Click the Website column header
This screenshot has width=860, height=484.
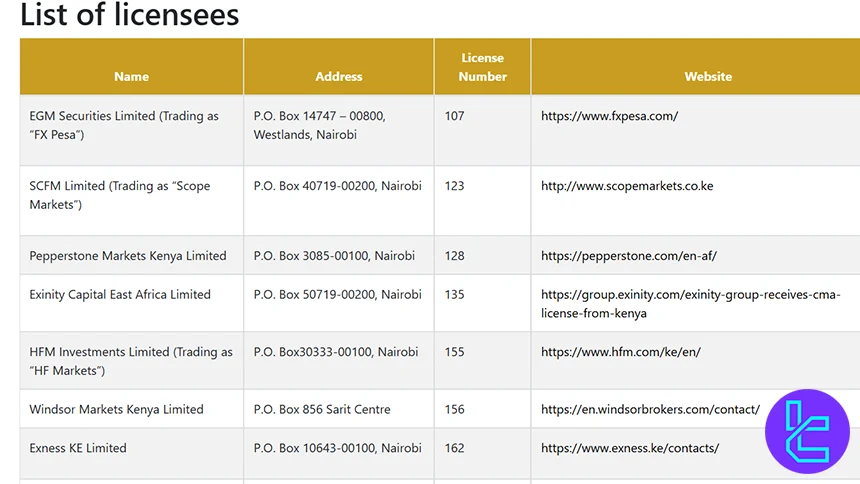(708, 76)
